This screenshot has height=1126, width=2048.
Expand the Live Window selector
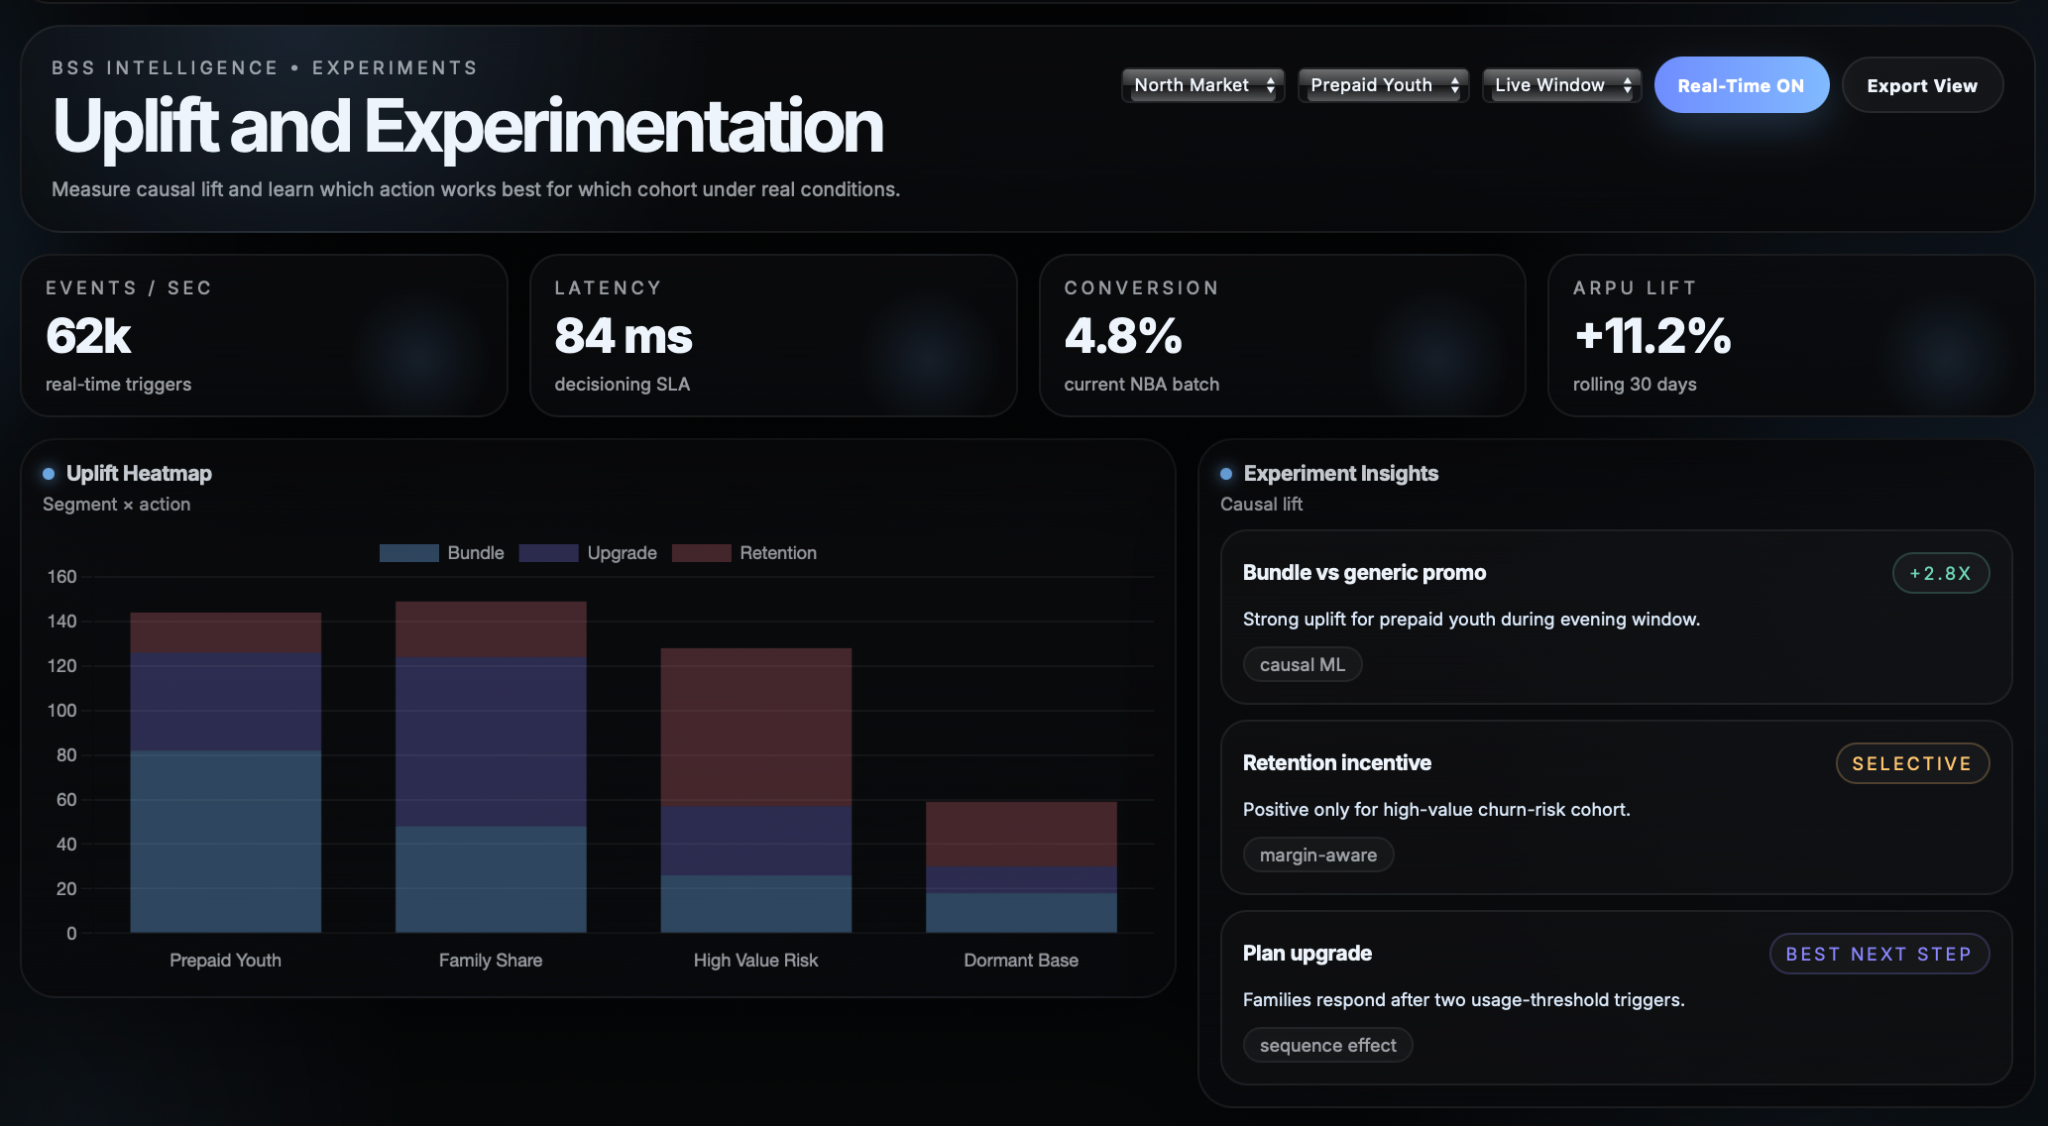click(1560, 86)
